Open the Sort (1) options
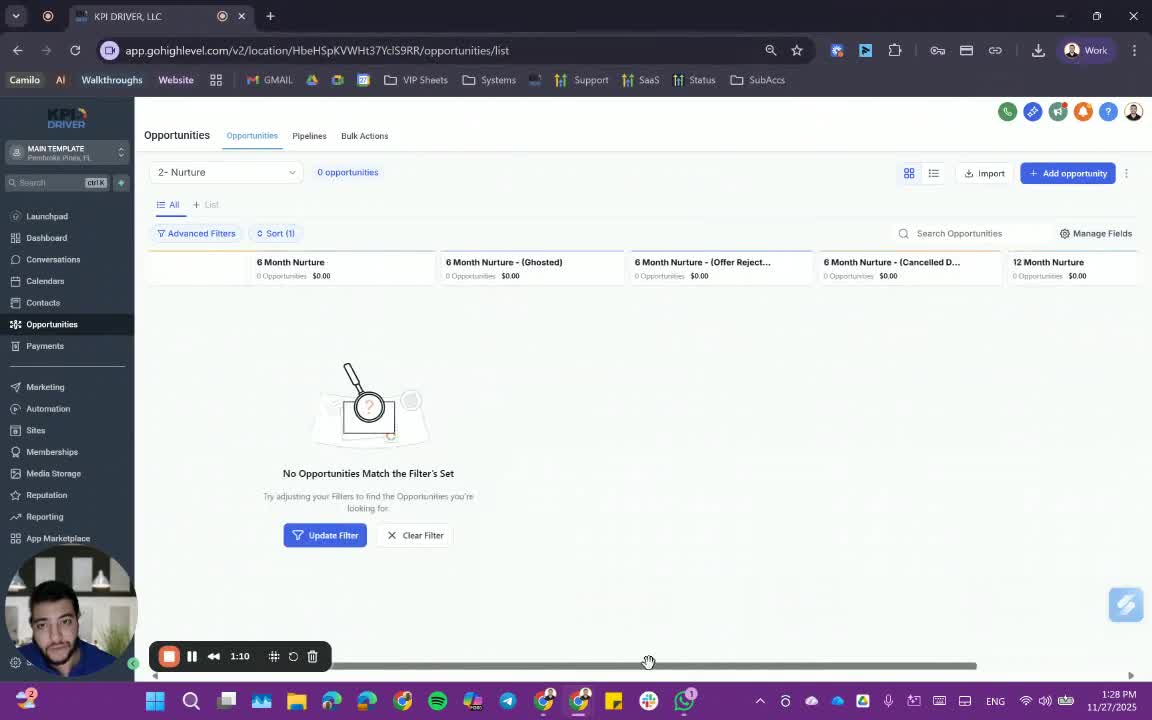The width and height of the screenshot is (1152, 720). pyautogui.click(x=276, y=234)
